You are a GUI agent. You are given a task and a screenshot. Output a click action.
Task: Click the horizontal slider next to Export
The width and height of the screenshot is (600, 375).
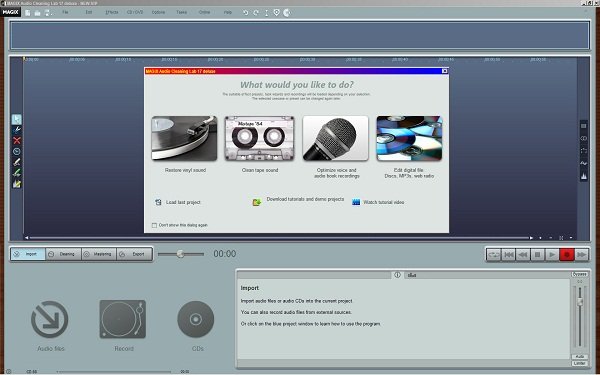pyautogui.click(x=181, y=254)
